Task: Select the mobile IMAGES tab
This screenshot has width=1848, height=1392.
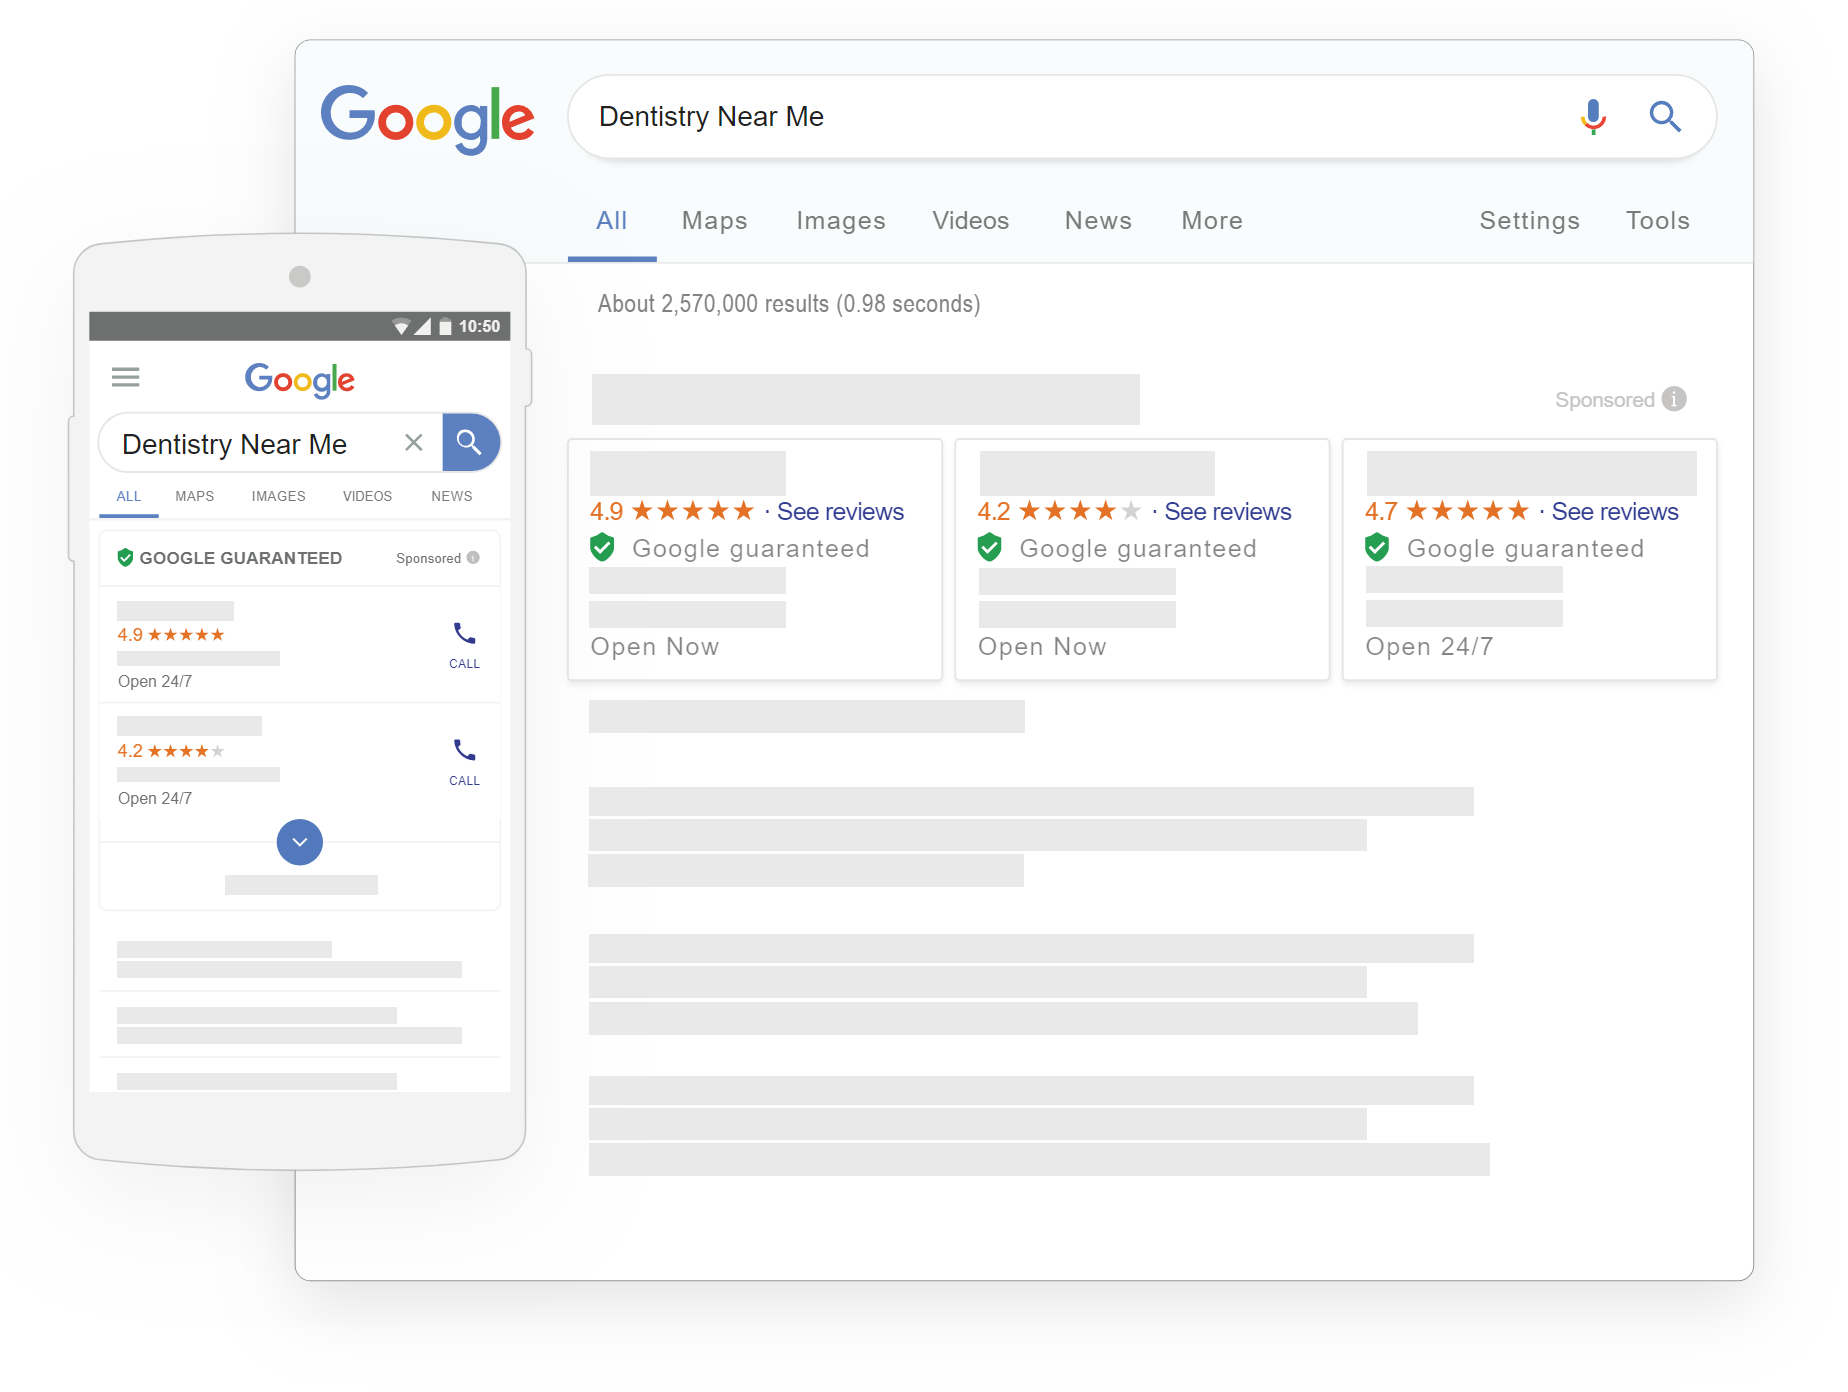Action: pyautogui.click(x=279, y=497)
